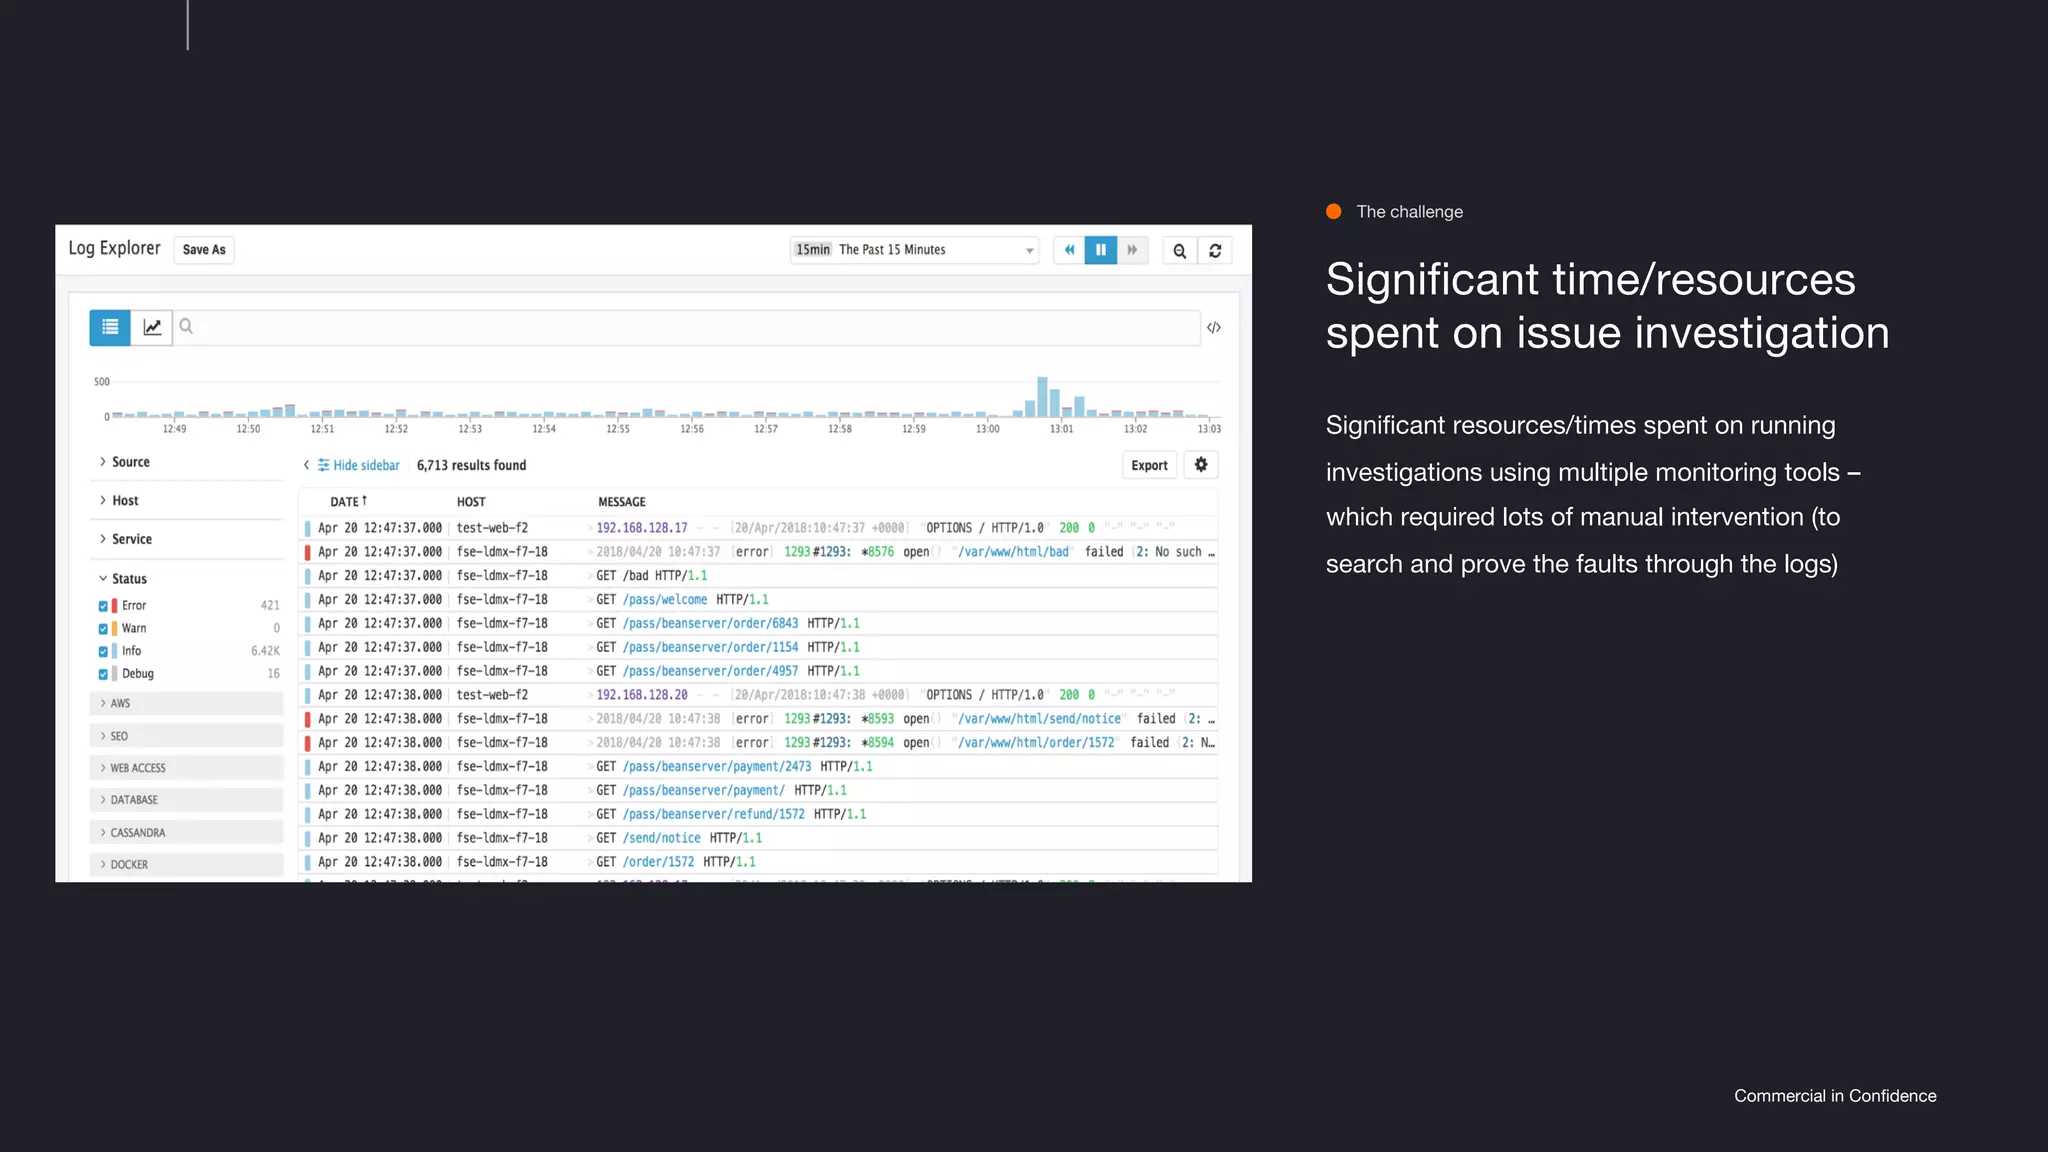This screenshot has height=1152, width=2048.
Task: Open the /pass/beanserver/order/6843 log row
Action: point(760,624)
